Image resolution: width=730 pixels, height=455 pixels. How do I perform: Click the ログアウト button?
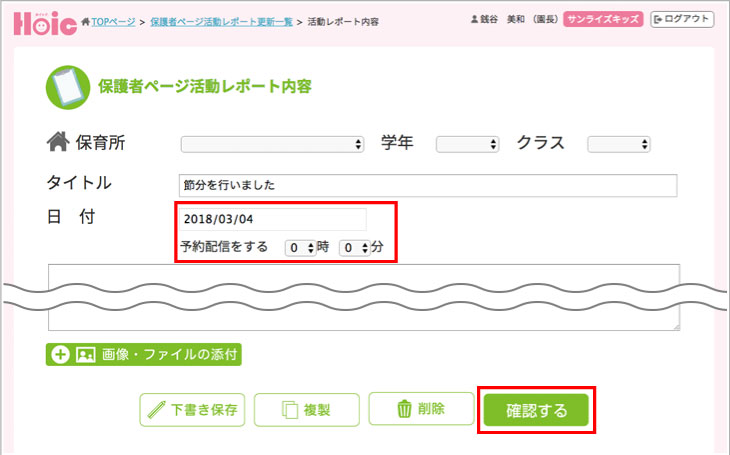coord(682,19)
